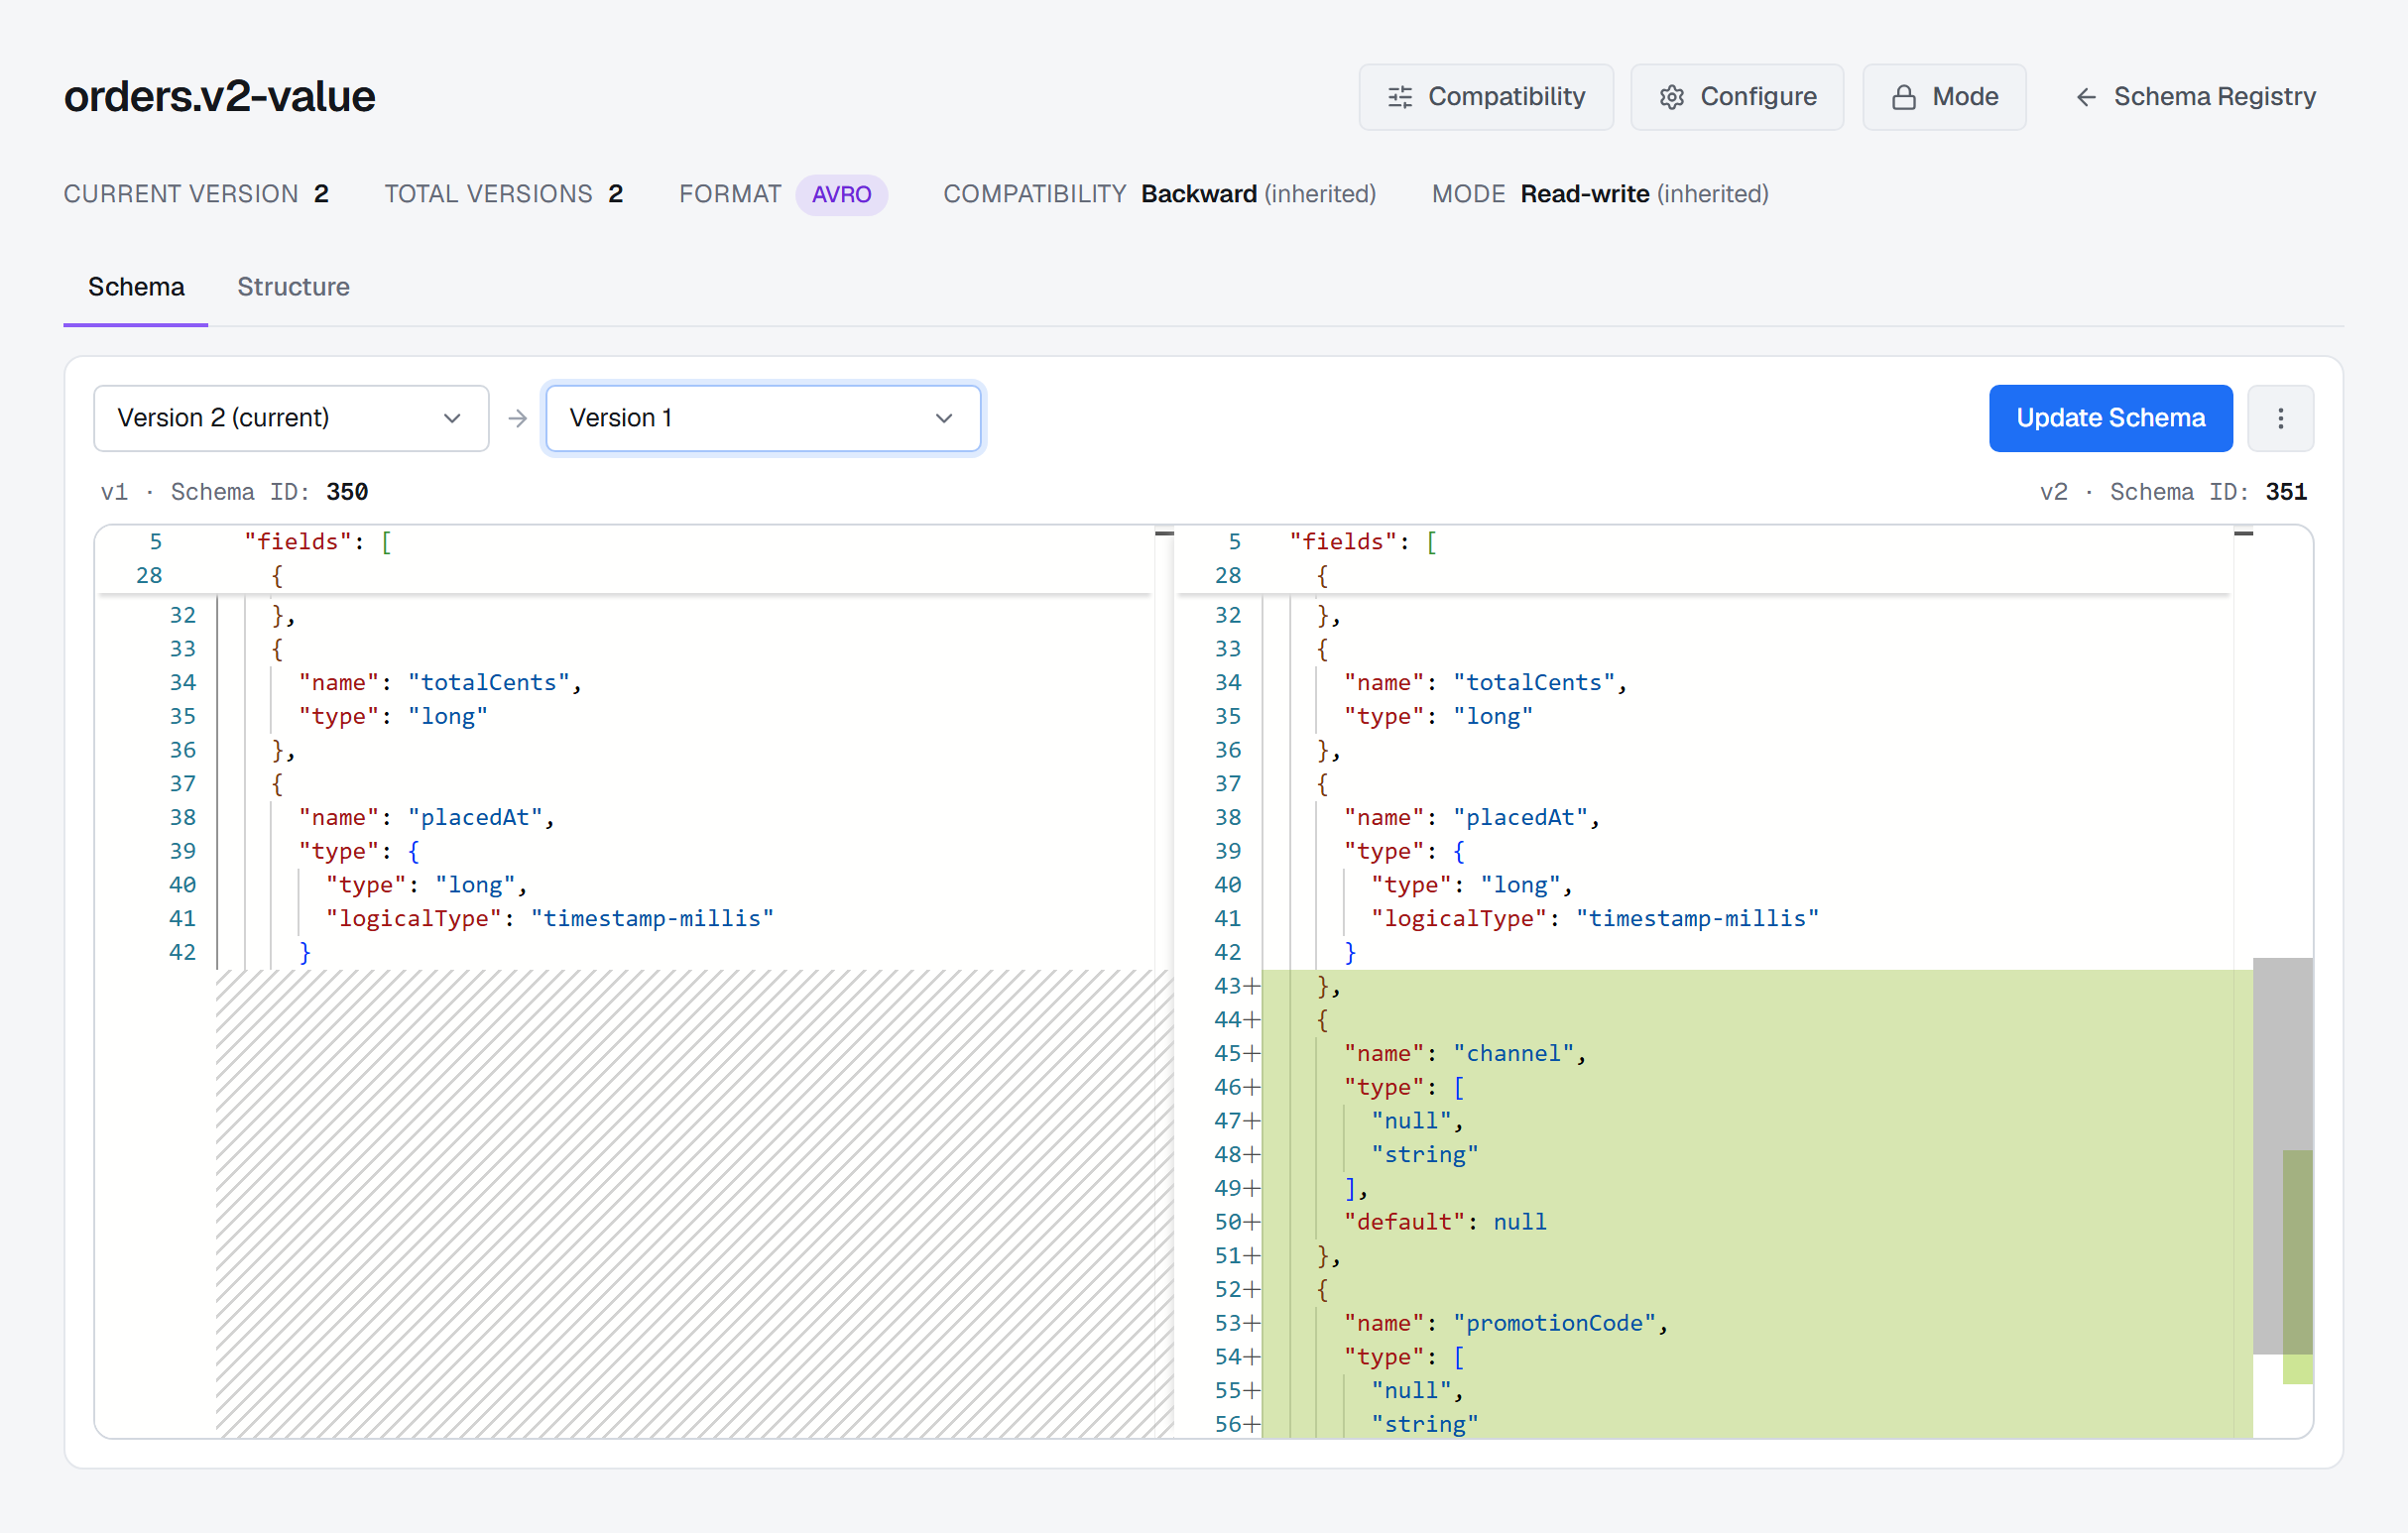Image resolution: width=2408 pixels, height=1533 pixels.
Task: Click line number 42 in right pane
Action: click(1227, 952)
